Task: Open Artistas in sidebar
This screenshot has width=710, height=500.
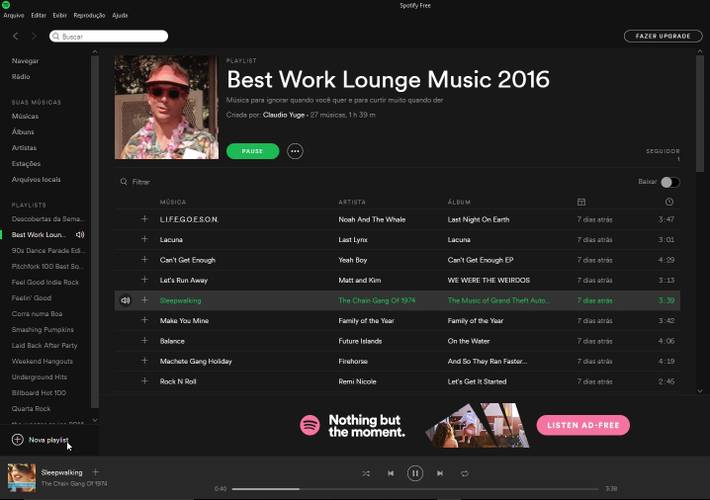Action: click(x=24, y=148)
